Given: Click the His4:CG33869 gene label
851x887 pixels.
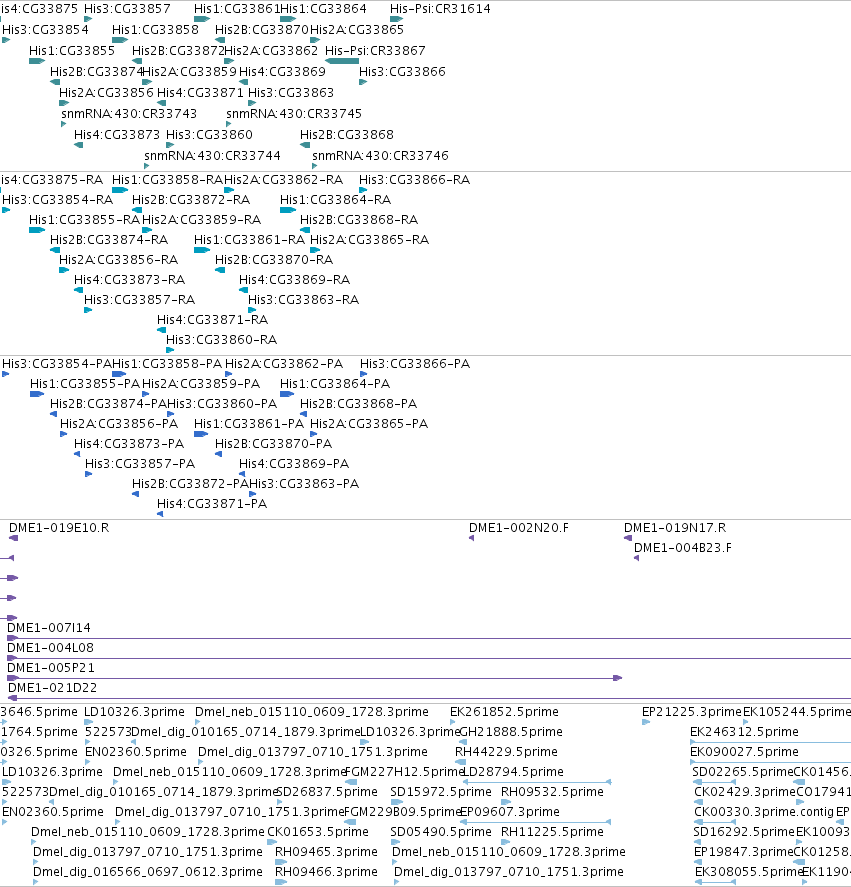Looking at the screenshot, I should (x=282, y=71).
